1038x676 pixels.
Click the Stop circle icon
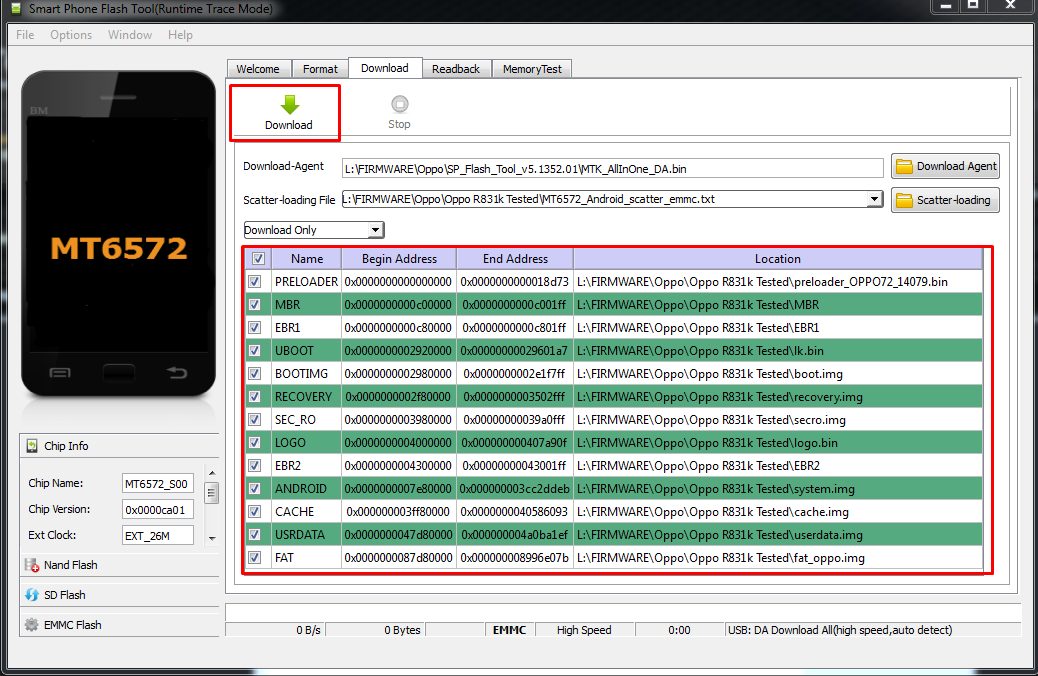(400, 105)
